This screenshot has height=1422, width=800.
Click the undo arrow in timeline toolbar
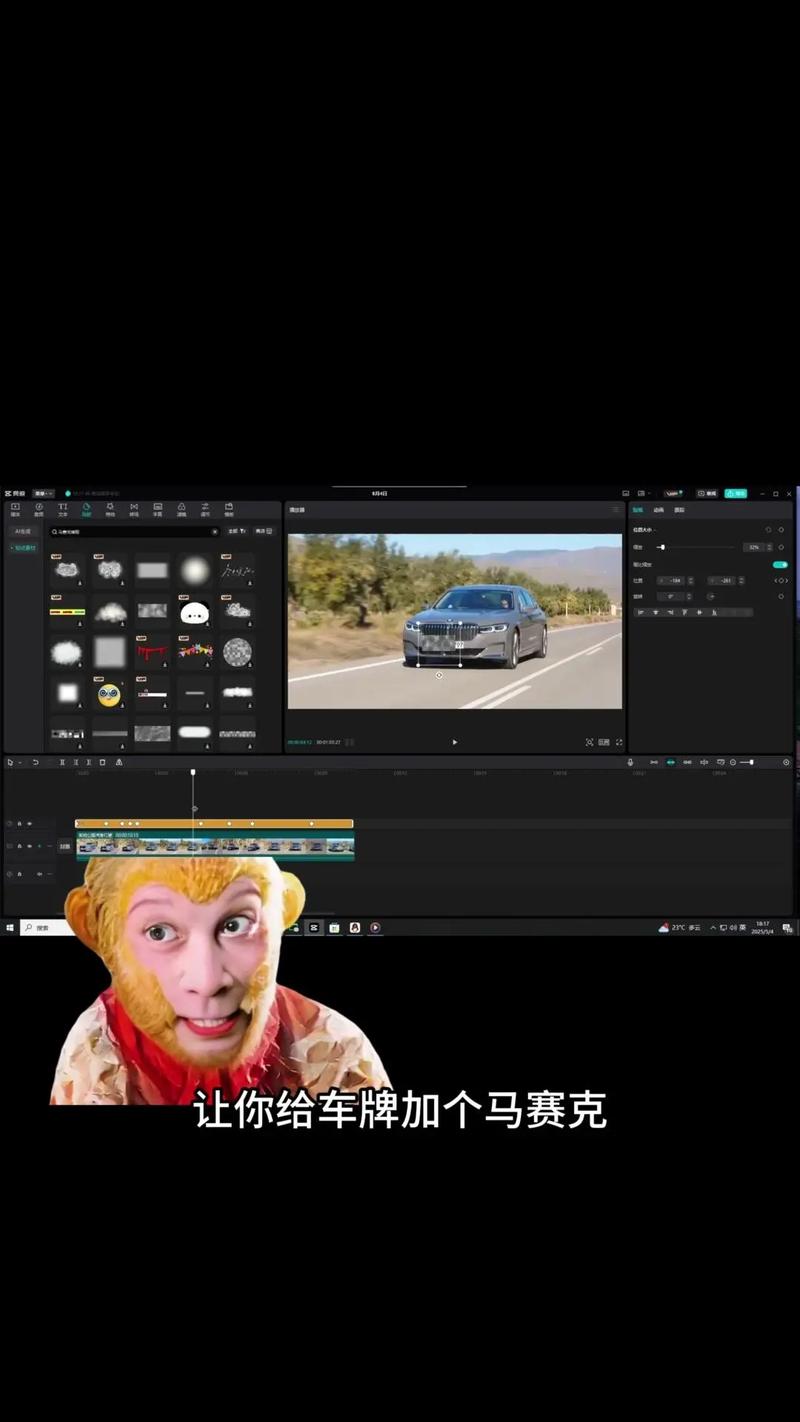point(35,762)
